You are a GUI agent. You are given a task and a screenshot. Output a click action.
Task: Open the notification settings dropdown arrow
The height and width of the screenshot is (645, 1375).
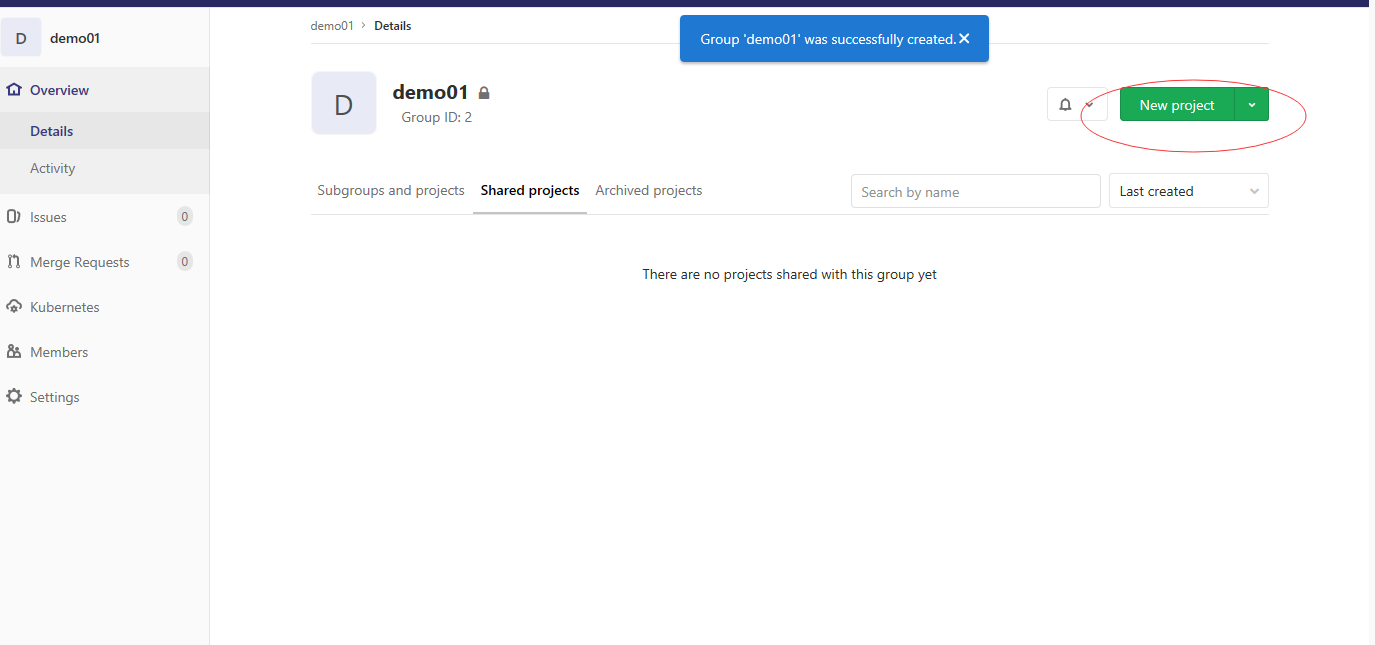pyautogui.click(x=1089, y=105)
